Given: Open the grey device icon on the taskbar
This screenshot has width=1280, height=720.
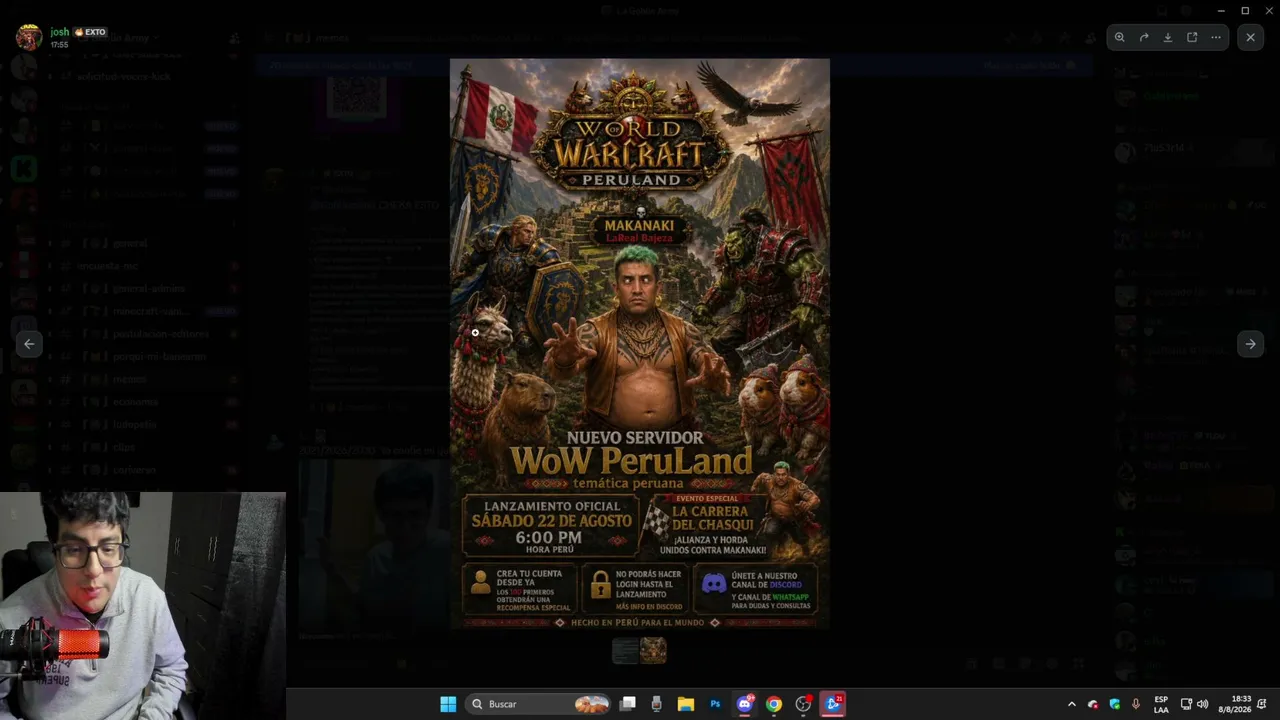Looking at the screenshot, I should pos(656,704).
